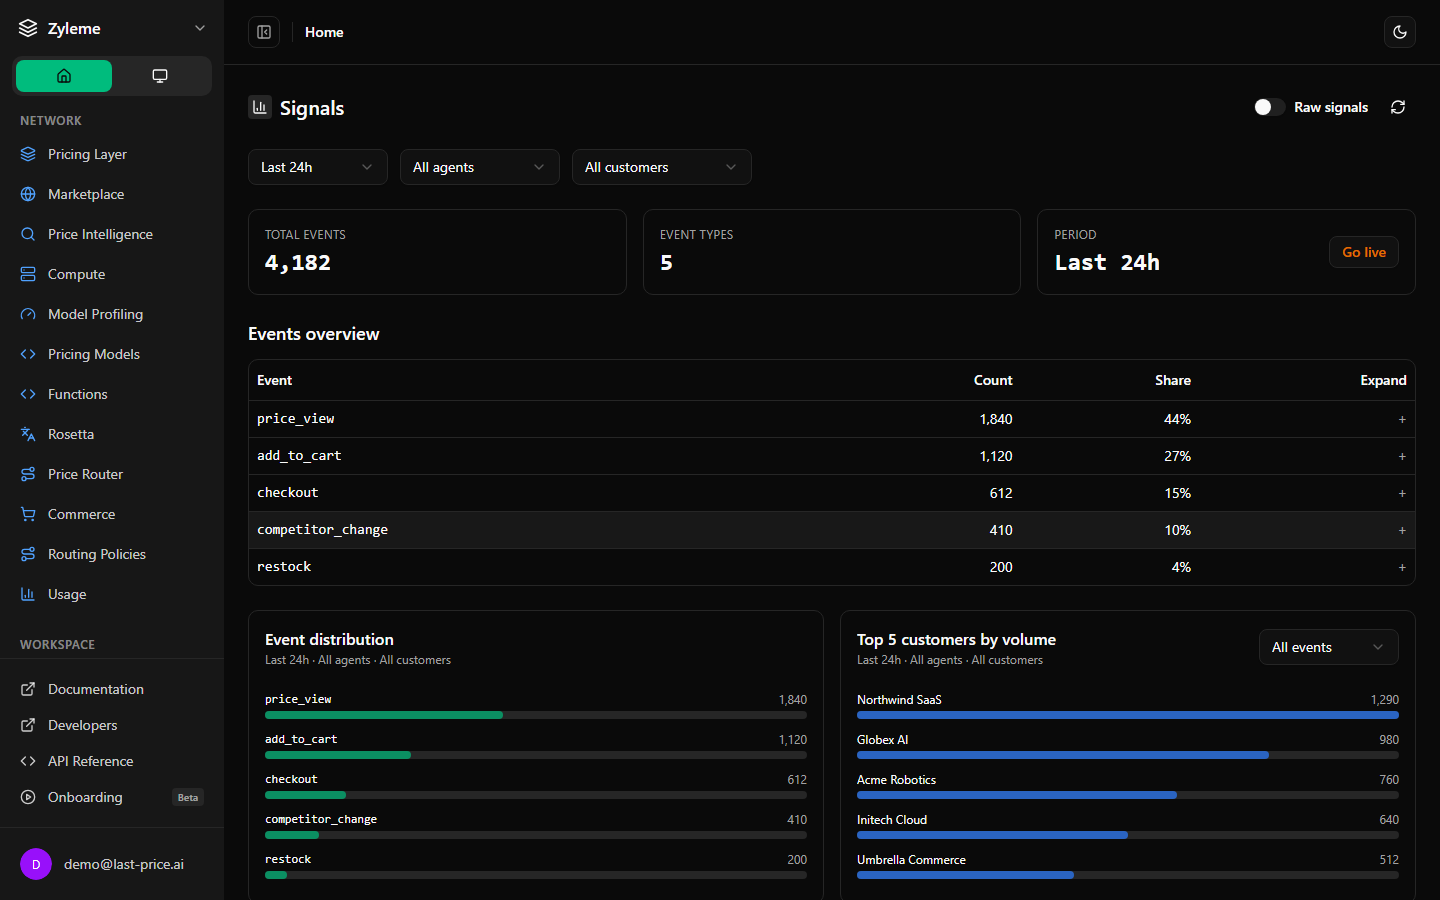Open the All events filter dropdown

click(1328, 647)
